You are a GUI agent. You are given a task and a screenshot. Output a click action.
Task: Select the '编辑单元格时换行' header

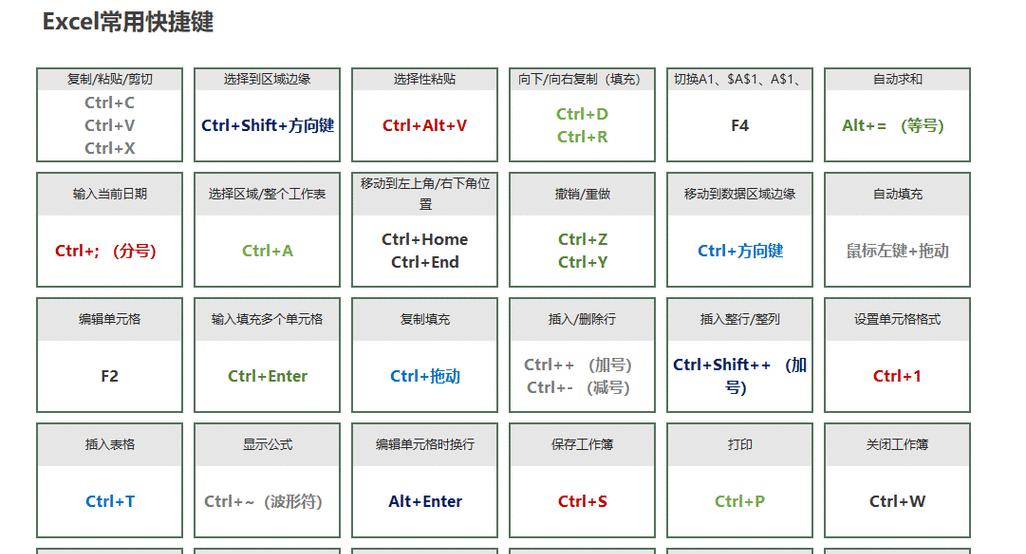(x=425, y=445)
